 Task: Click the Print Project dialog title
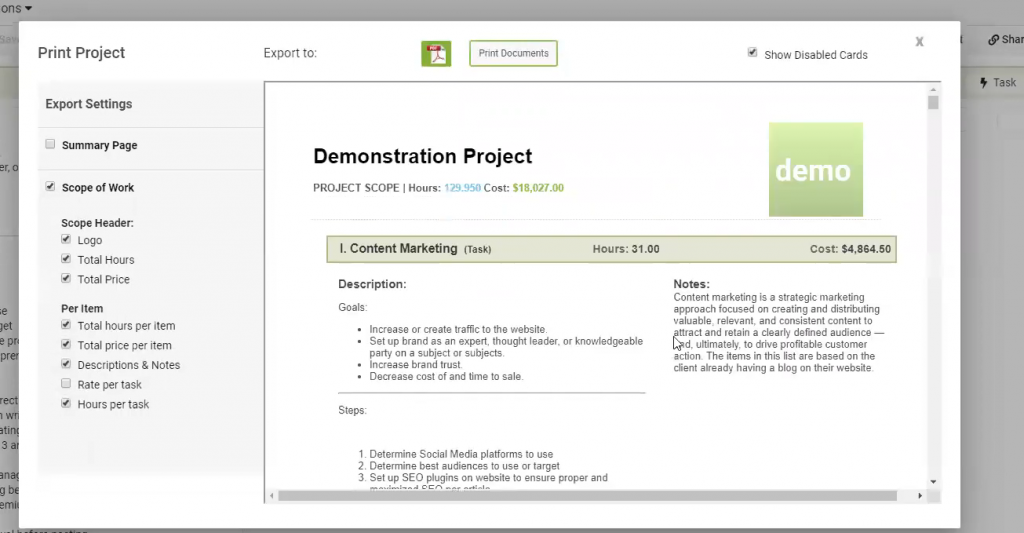coord(81,53)
